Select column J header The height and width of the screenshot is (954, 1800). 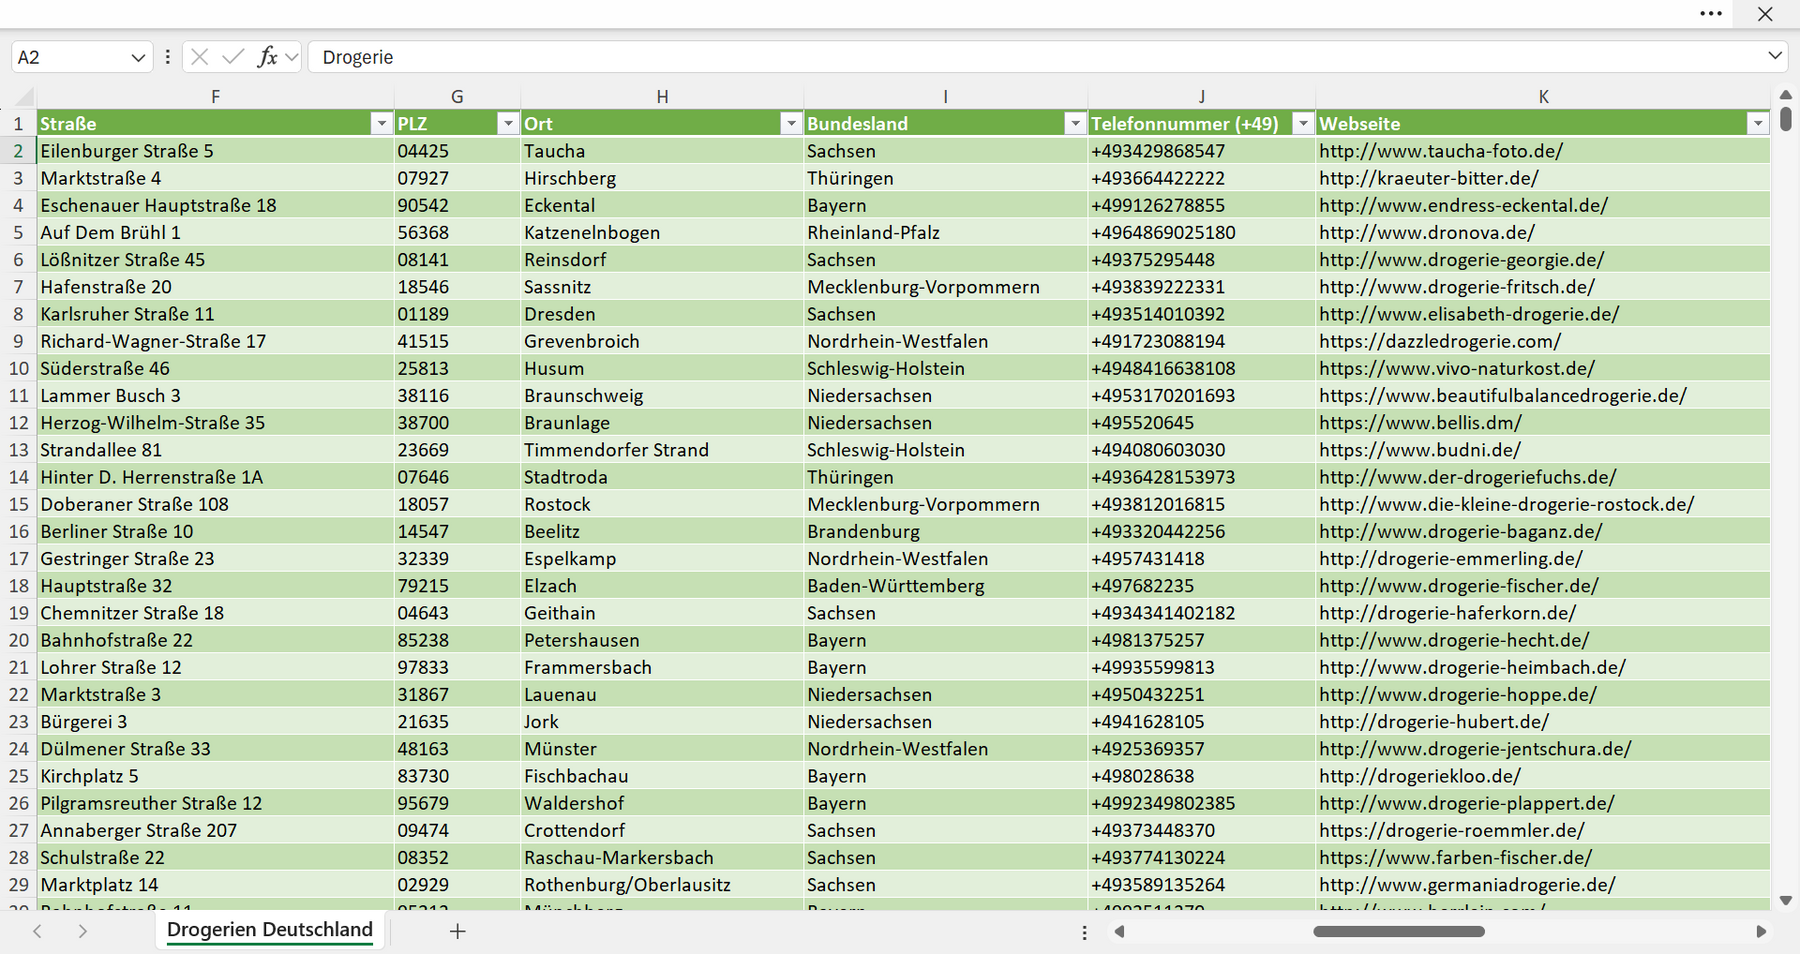1201,96
